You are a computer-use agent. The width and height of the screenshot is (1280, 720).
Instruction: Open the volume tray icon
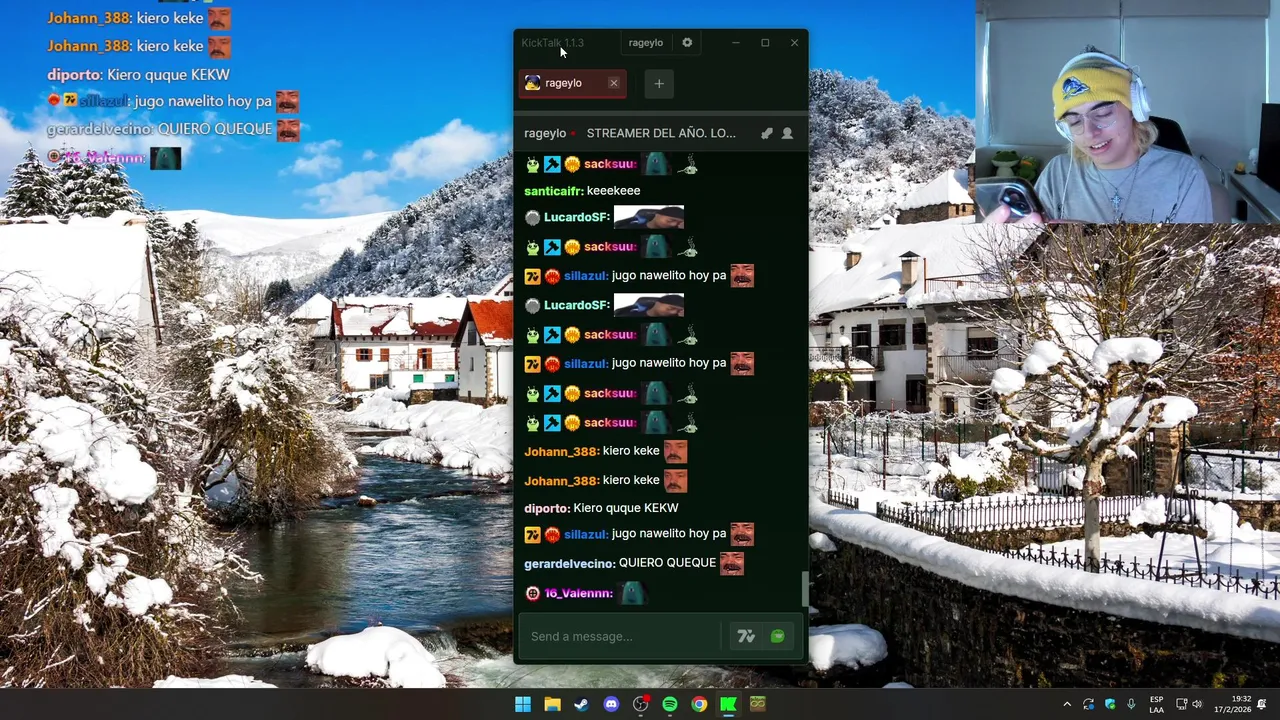click(1197, 705)
